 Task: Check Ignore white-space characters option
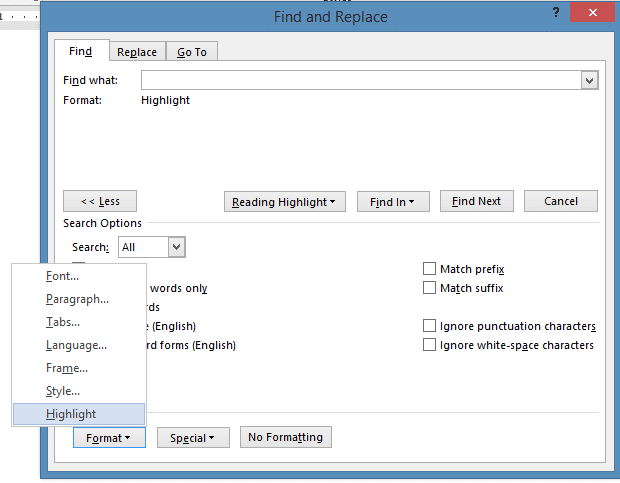pos(430,345)
